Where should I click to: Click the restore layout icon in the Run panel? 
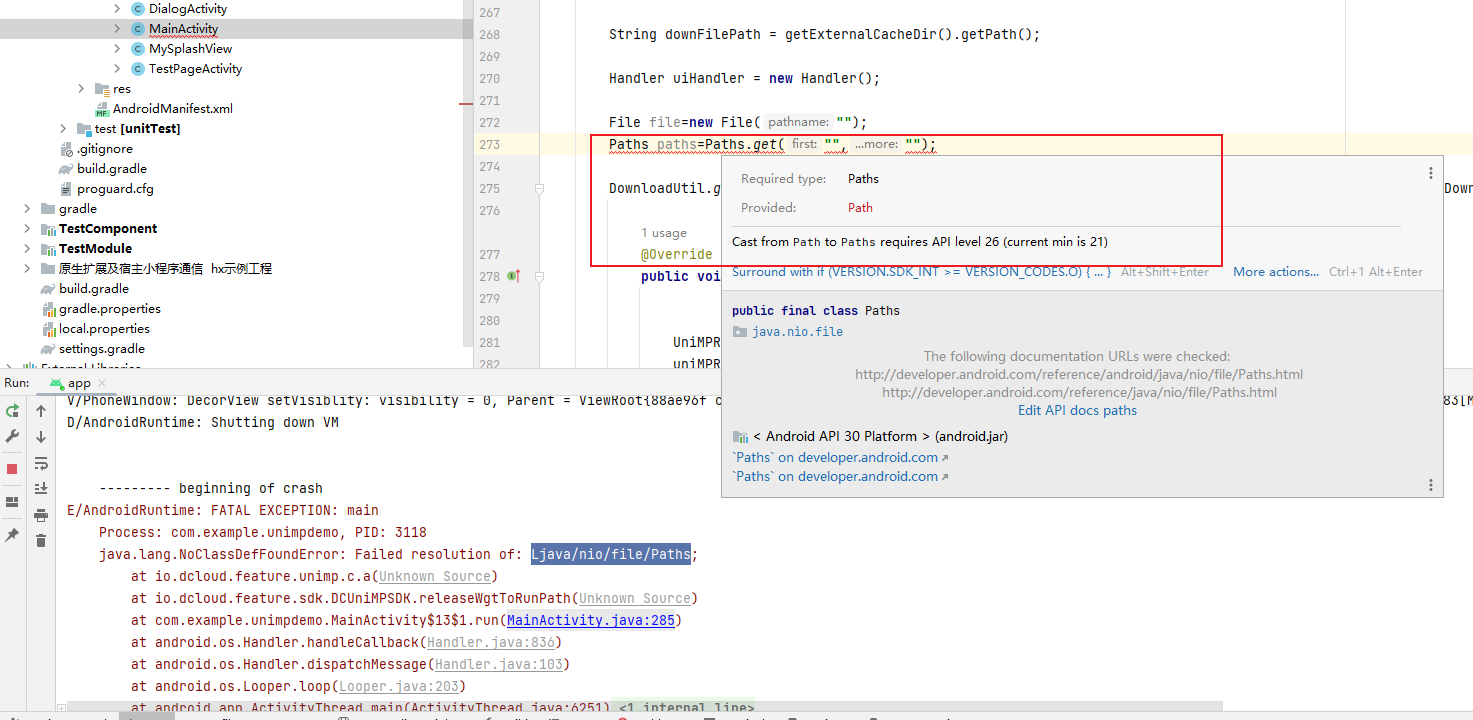[x=12, y=502]
